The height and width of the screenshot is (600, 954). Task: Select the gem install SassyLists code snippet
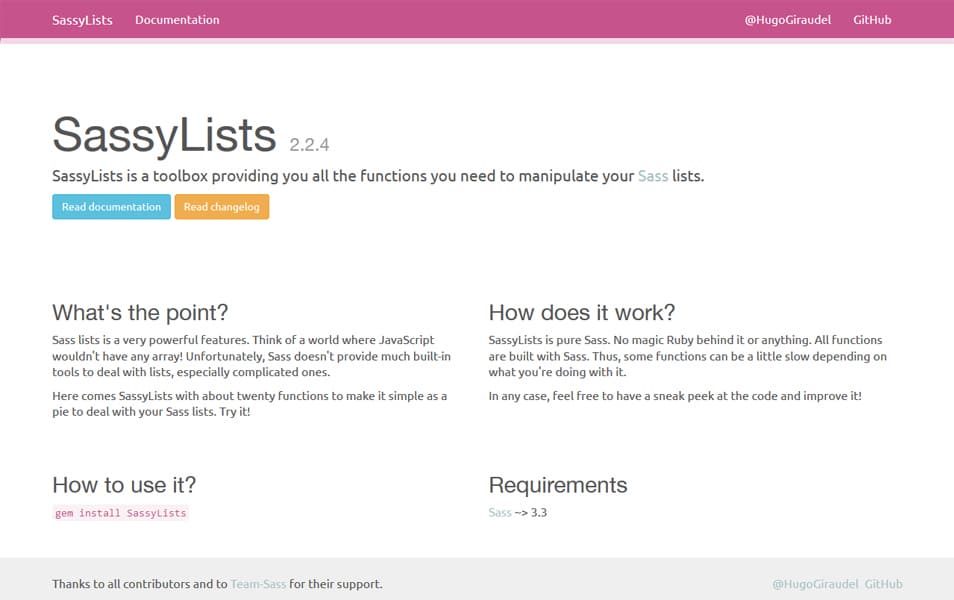click(x=120, y=512)
